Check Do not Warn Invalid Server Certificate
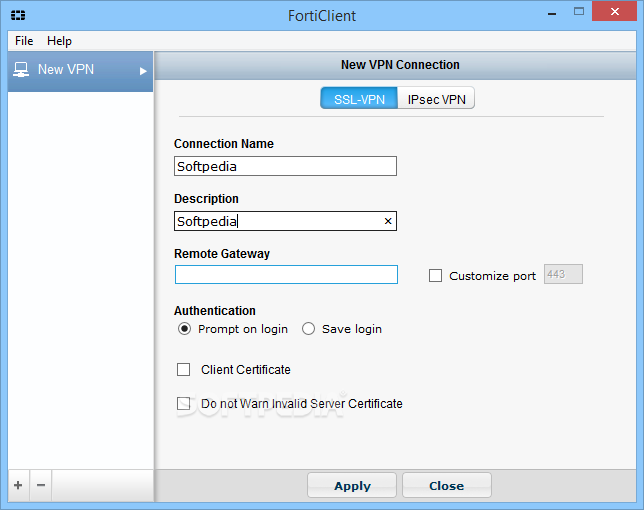Image resolution: width=644 pixels, height=510 pixels. [184, 403]
